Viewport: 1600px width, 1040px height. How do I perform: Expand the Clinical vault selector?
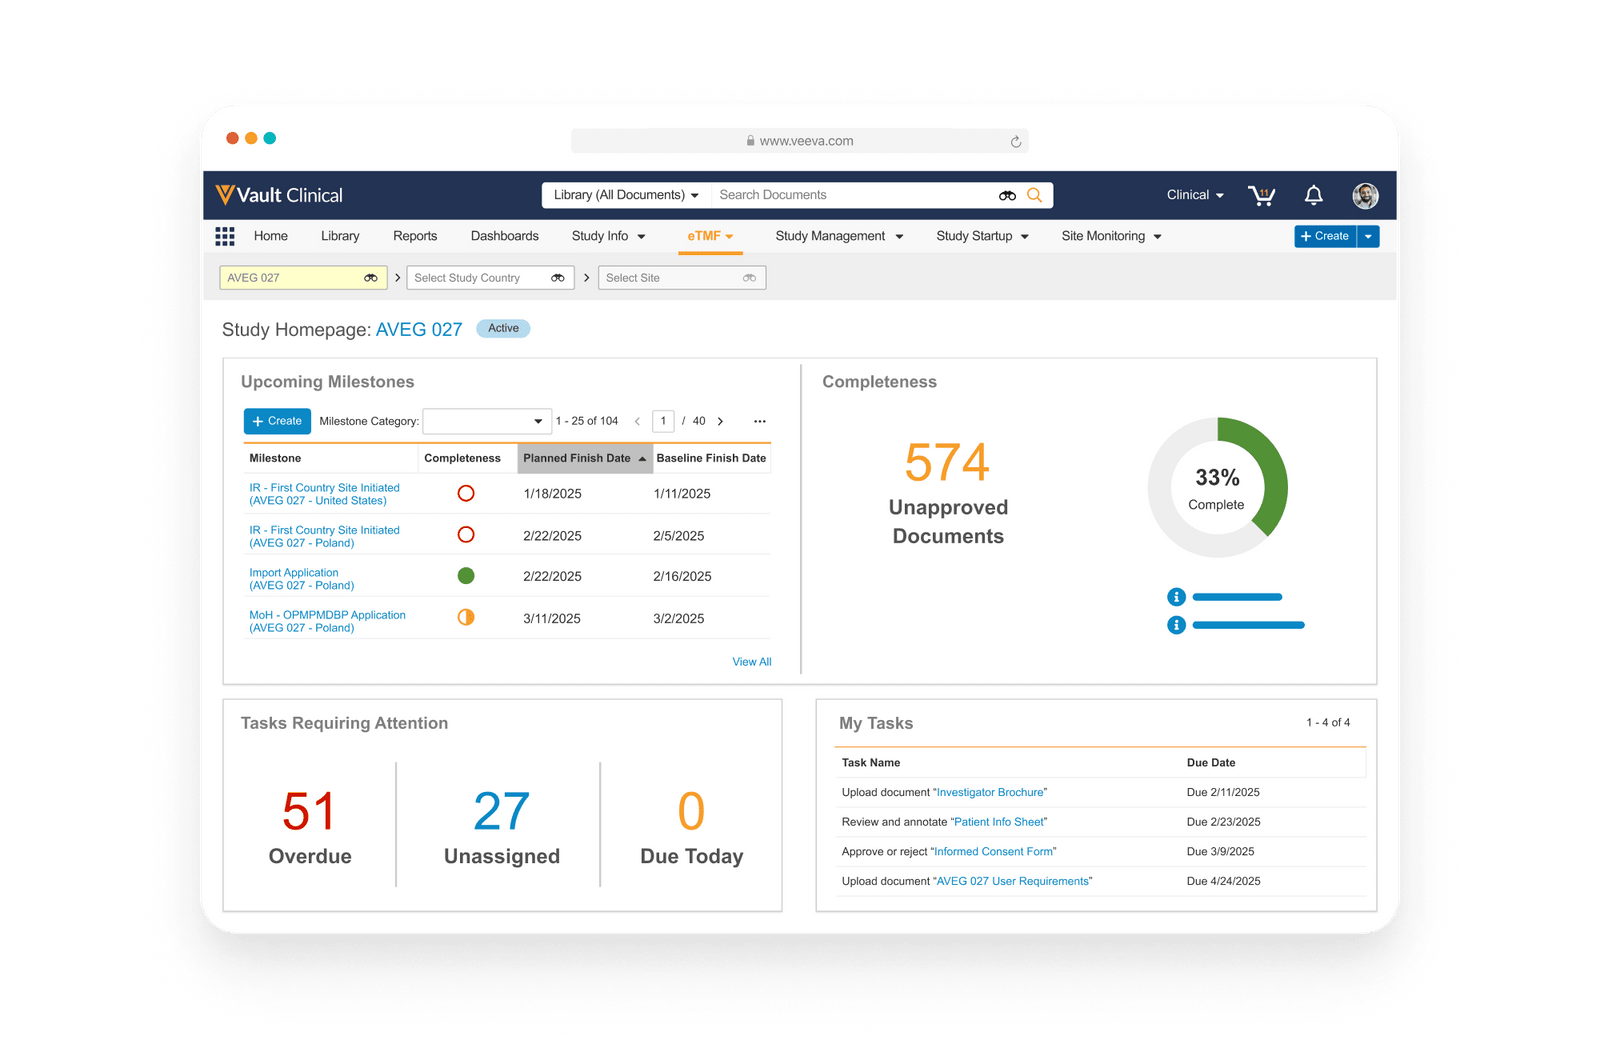(x=1195, y=195)
